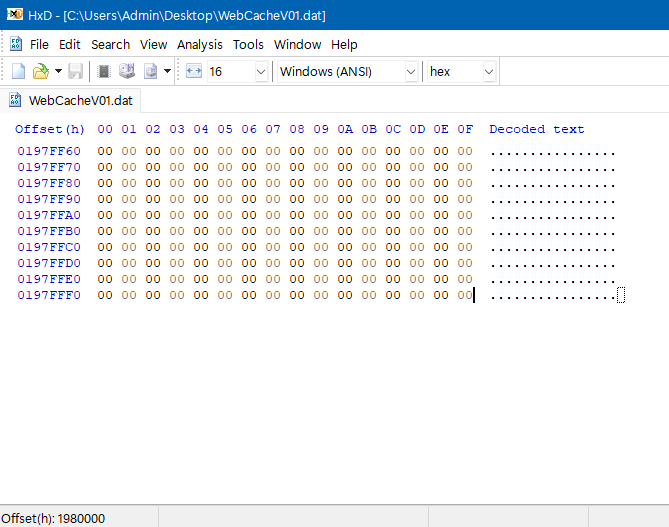The width and height of the screenshot is (669, 527).
Task: Open the File menu
Action: 39,44
